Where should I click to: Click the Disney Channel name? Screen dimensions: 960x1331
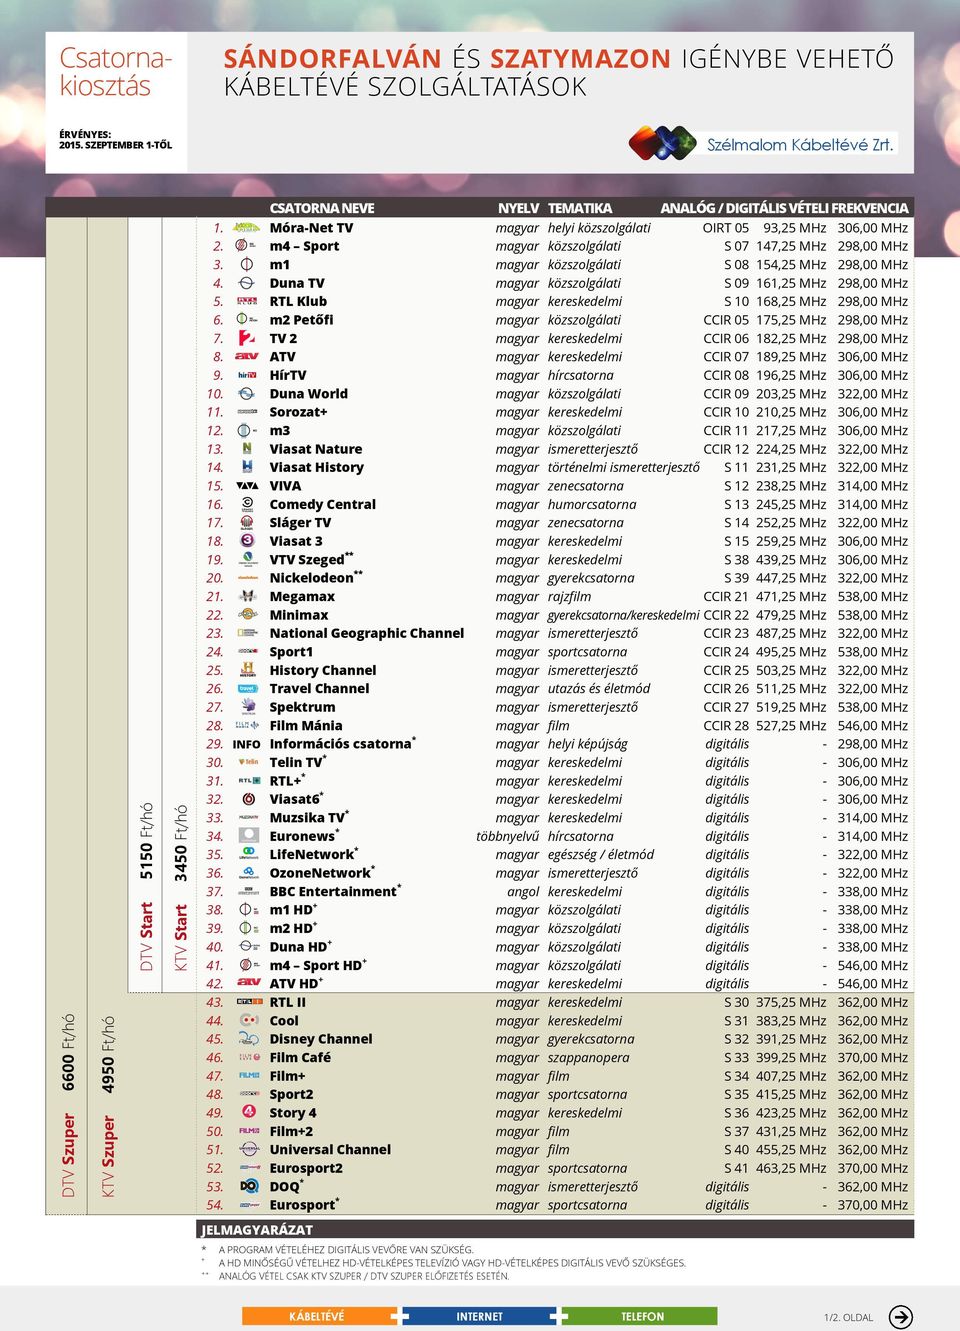(321, 1039)
